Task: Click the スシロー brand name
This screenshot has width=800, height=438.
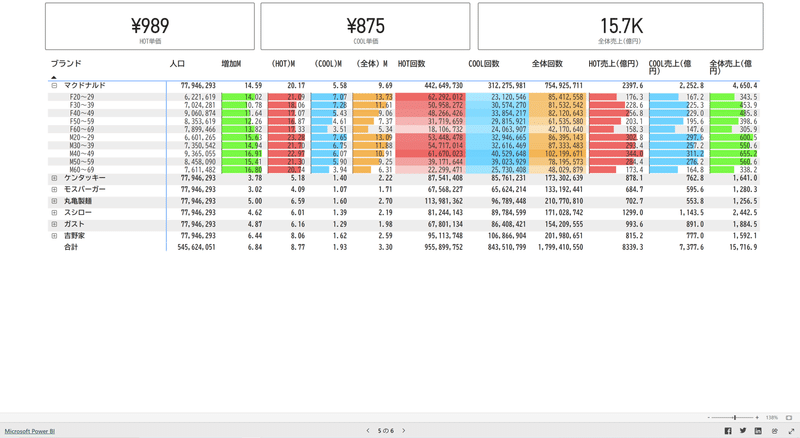Action: pyautogui.click(x=78, y=212)
